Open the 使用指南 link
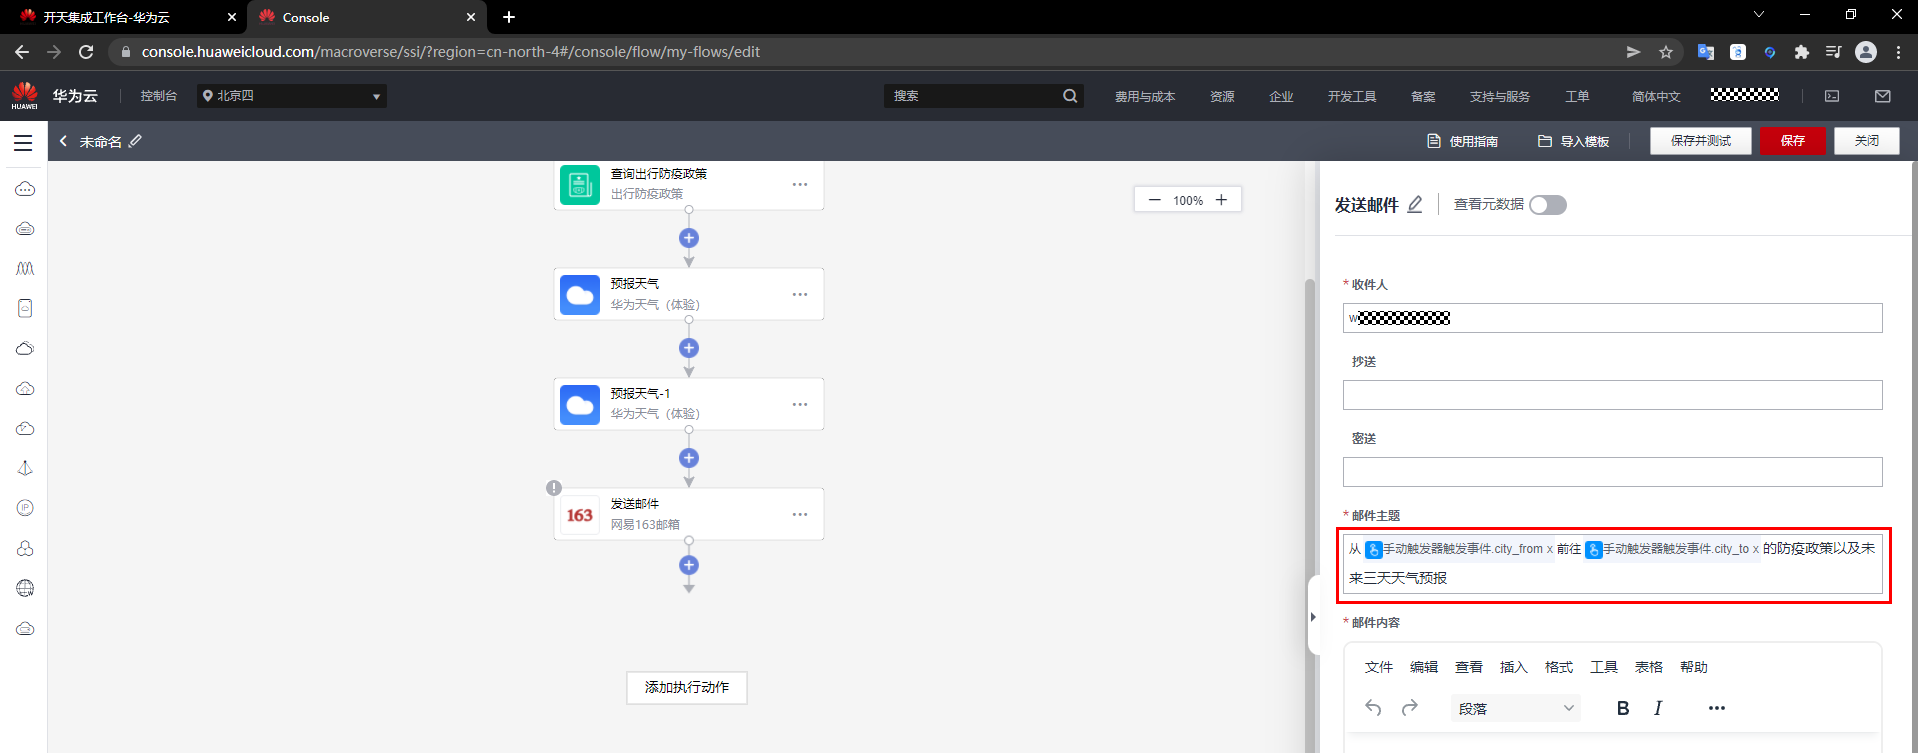This screenshot has height=753, width=1918. pos(1462,141)
